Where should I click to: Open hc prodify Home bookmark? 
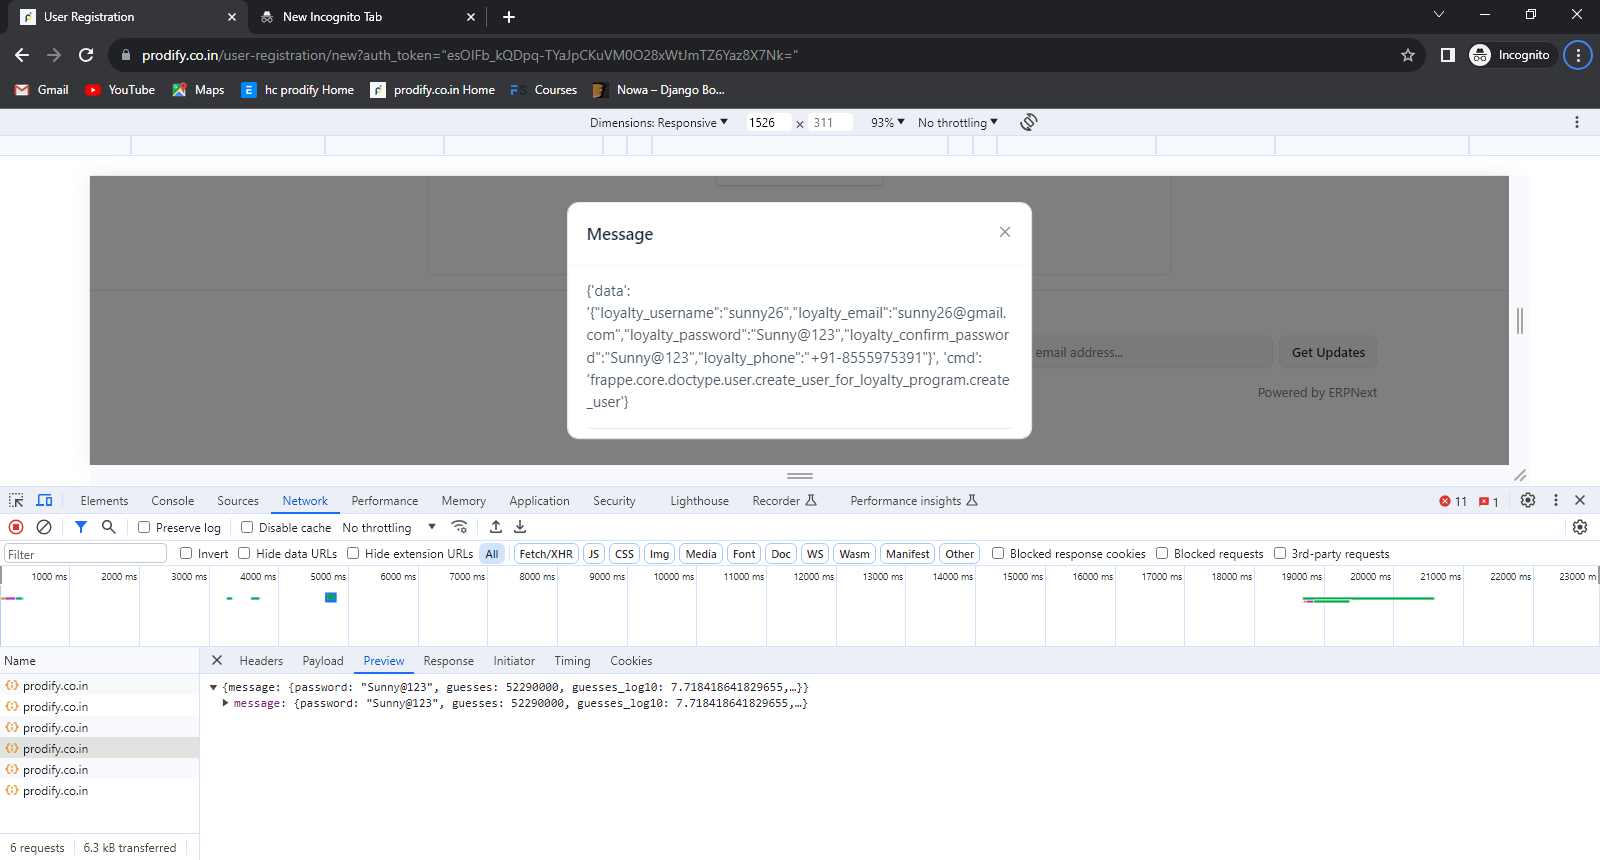[x=298, y=90]
